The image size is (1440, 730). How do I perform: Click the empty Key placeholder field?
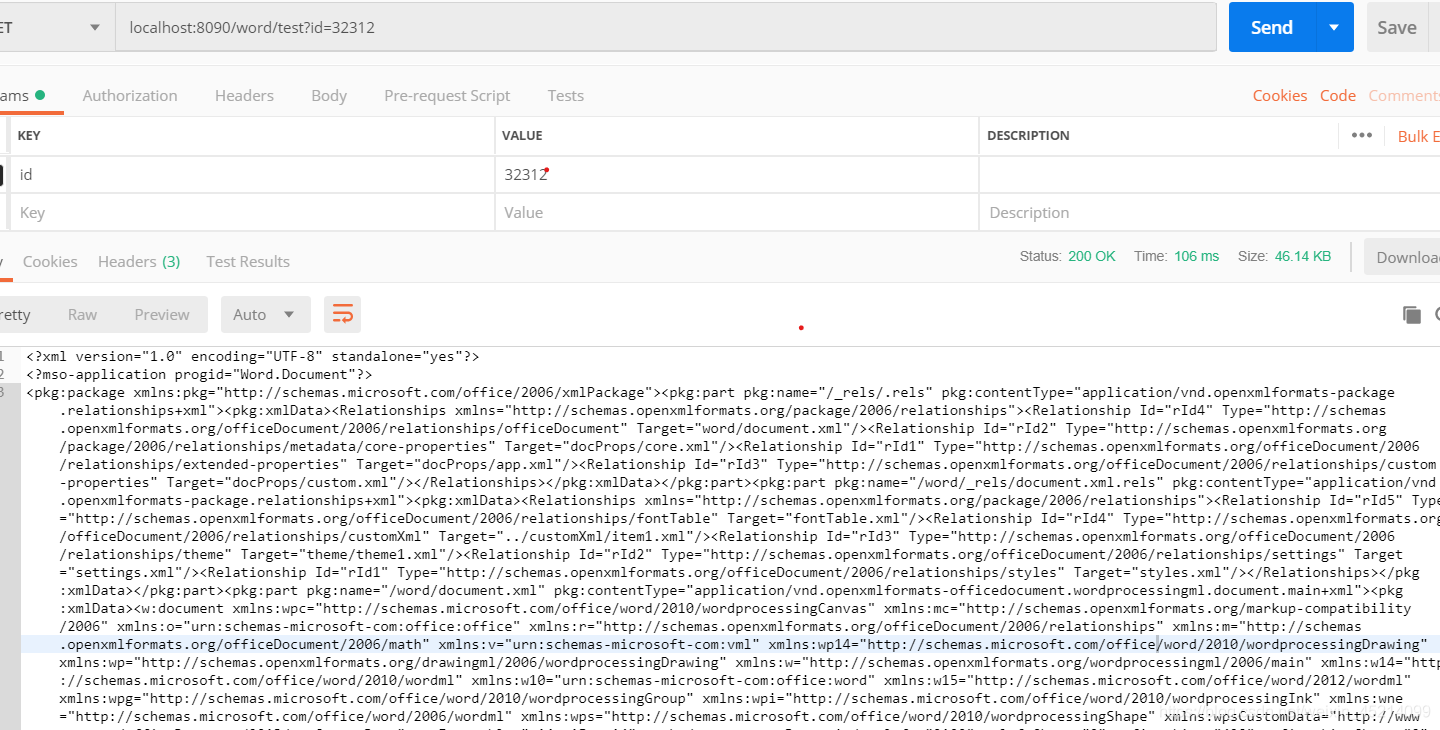[252, 213]
